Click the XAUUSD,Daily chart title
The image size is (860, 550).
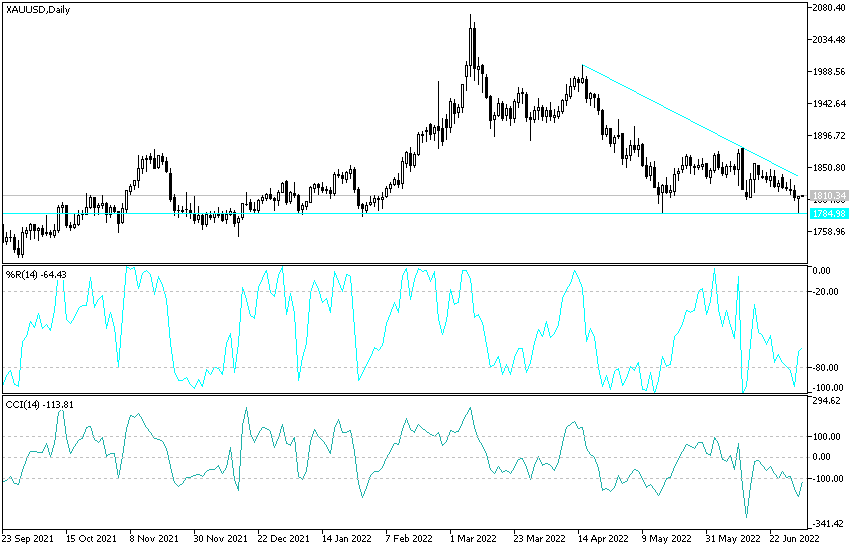(x=38, y=9)
